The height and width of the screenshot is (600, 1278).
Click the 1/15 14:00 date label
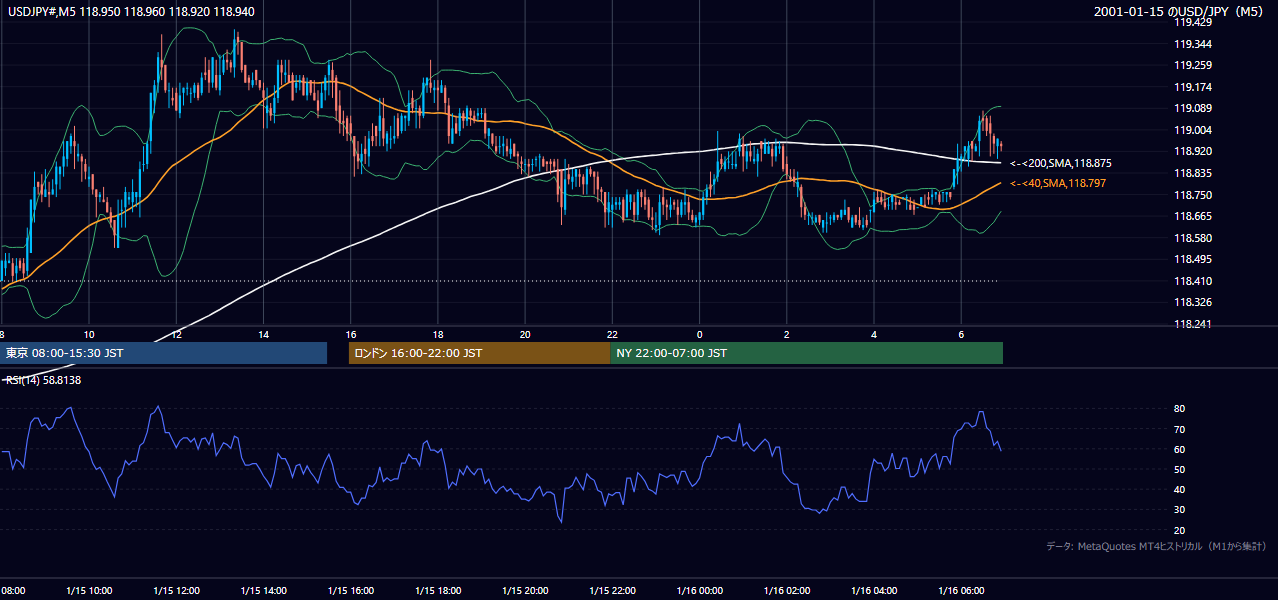[264, 590]
